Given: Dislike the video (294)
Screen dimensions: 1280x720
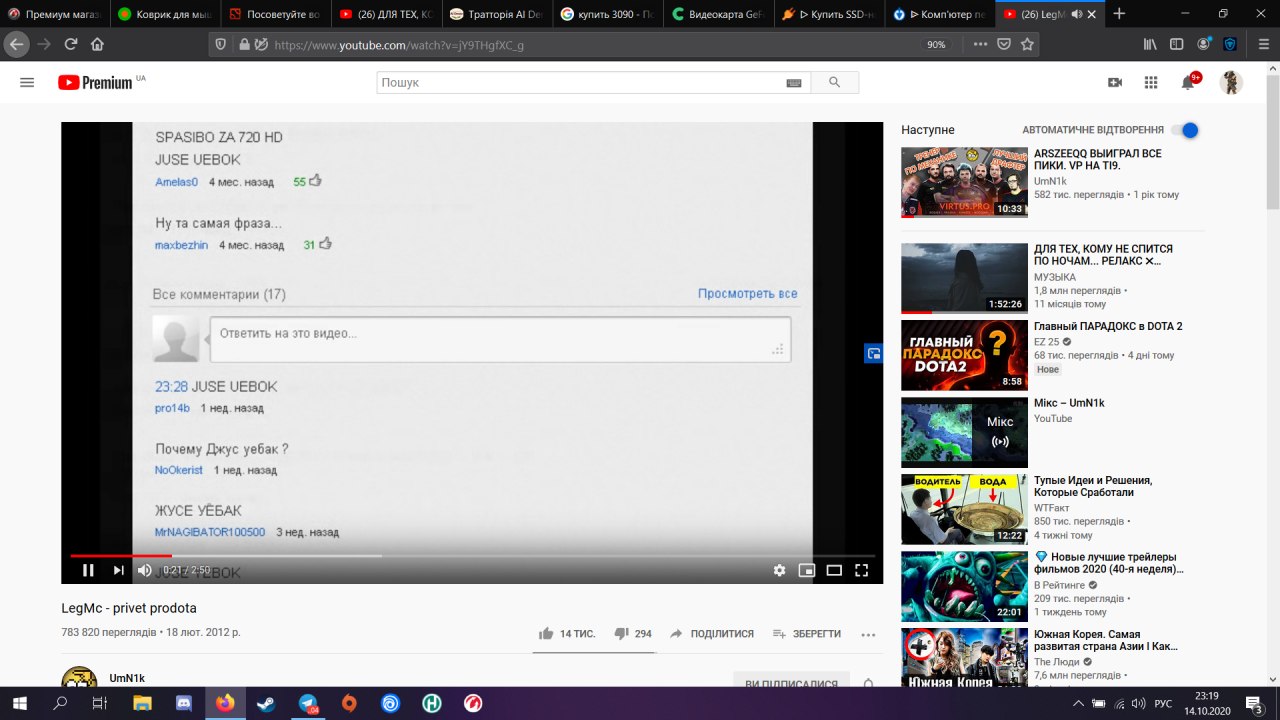Looking at the screenshot, I should tap(632, 634).
